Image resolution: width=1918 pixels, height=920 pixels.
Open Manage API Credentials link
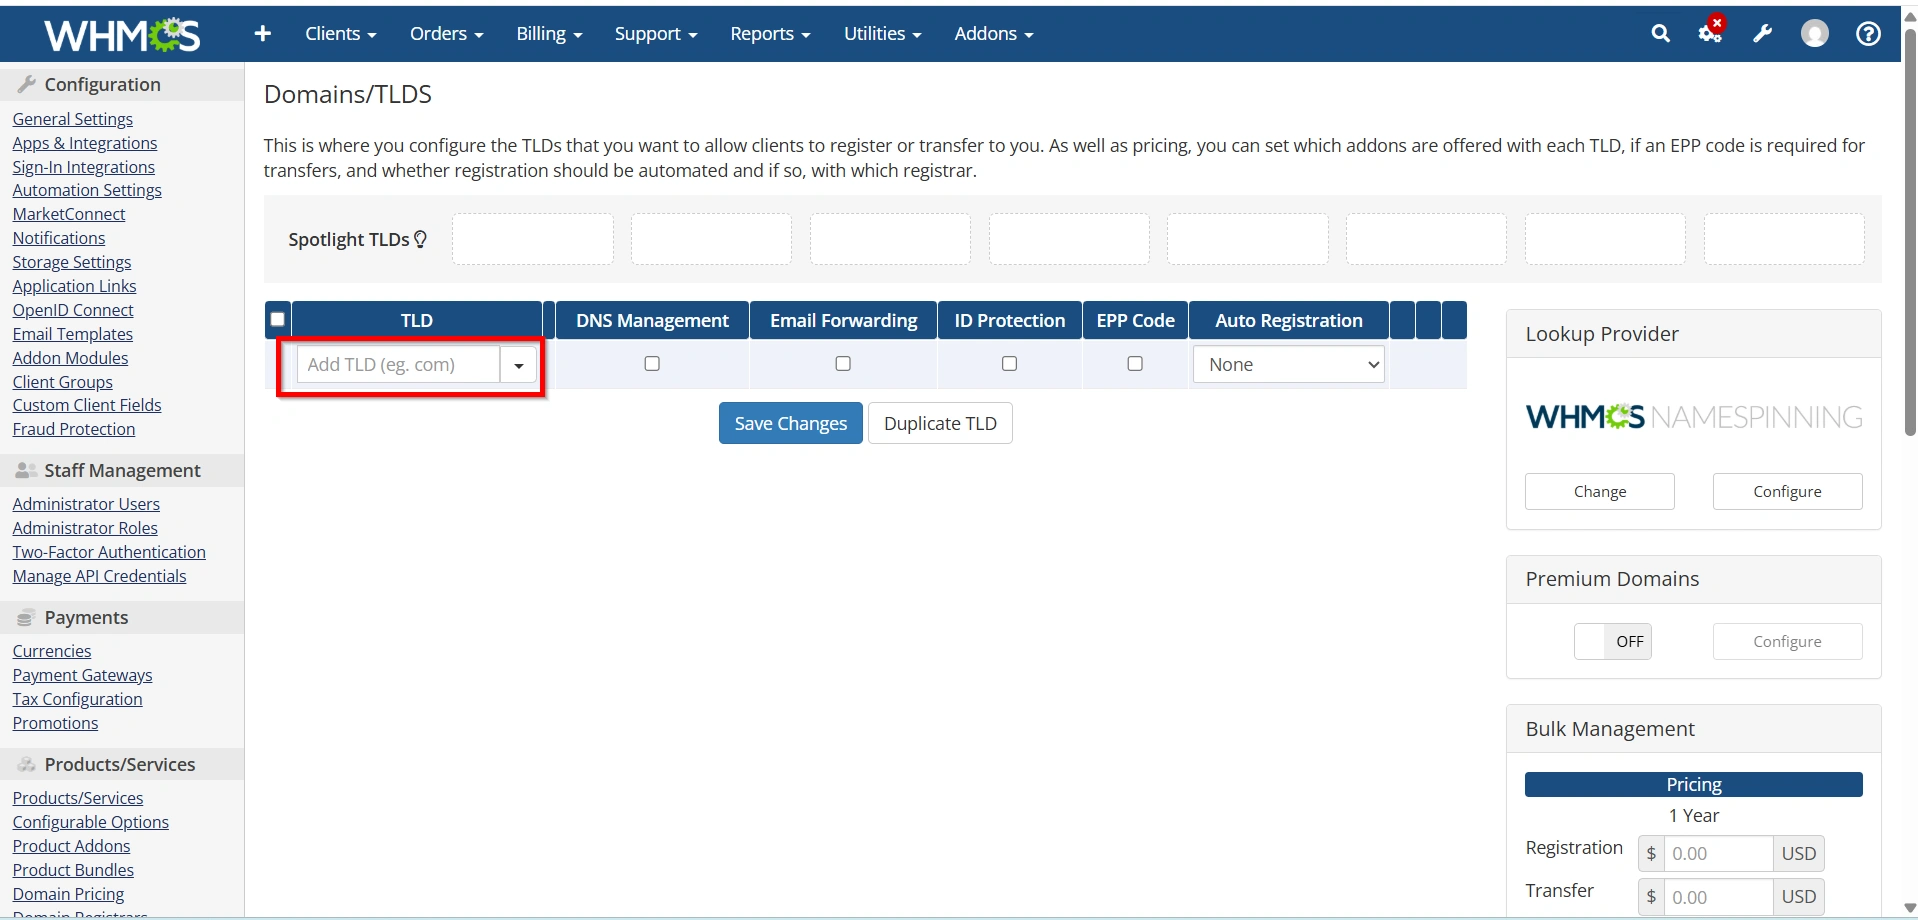[100, 576]
